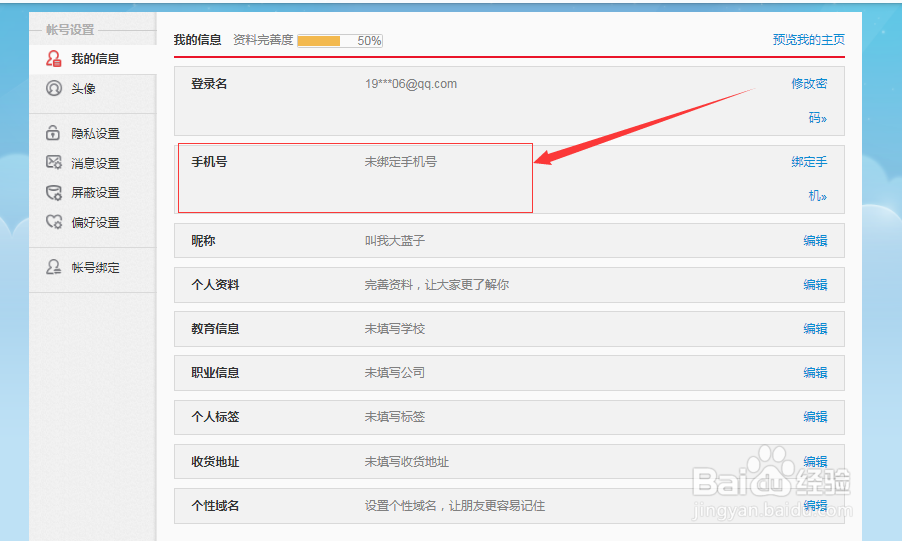Click the 教育信息 label
This screenshot has height=541, width=902.
point(215,329)
